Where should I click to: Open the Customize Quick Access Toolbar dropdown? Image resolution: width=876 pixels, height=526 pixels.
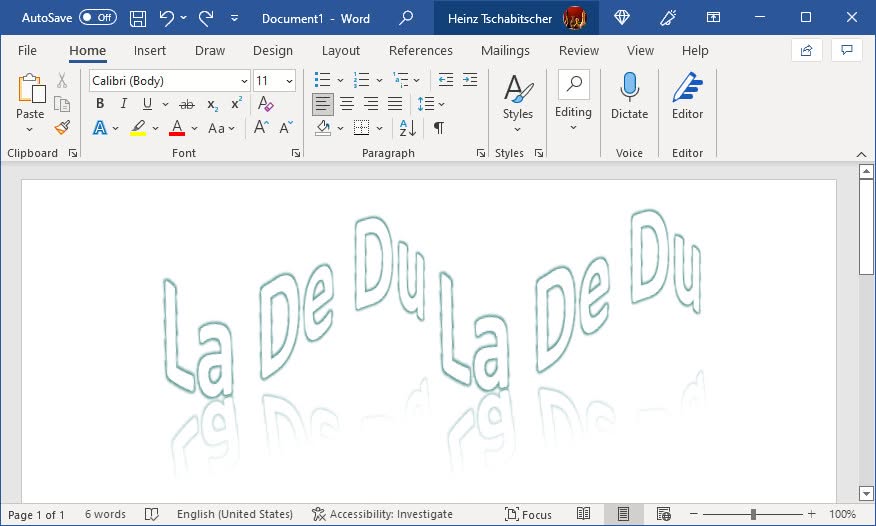click(x=235, y=18)
